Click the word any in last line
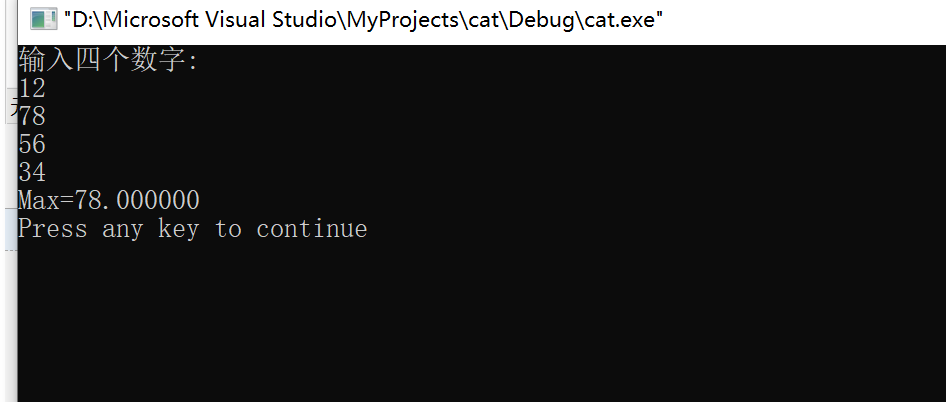This screenshot has width=946, height=402. pyautogui.click(x=122, y=230)
